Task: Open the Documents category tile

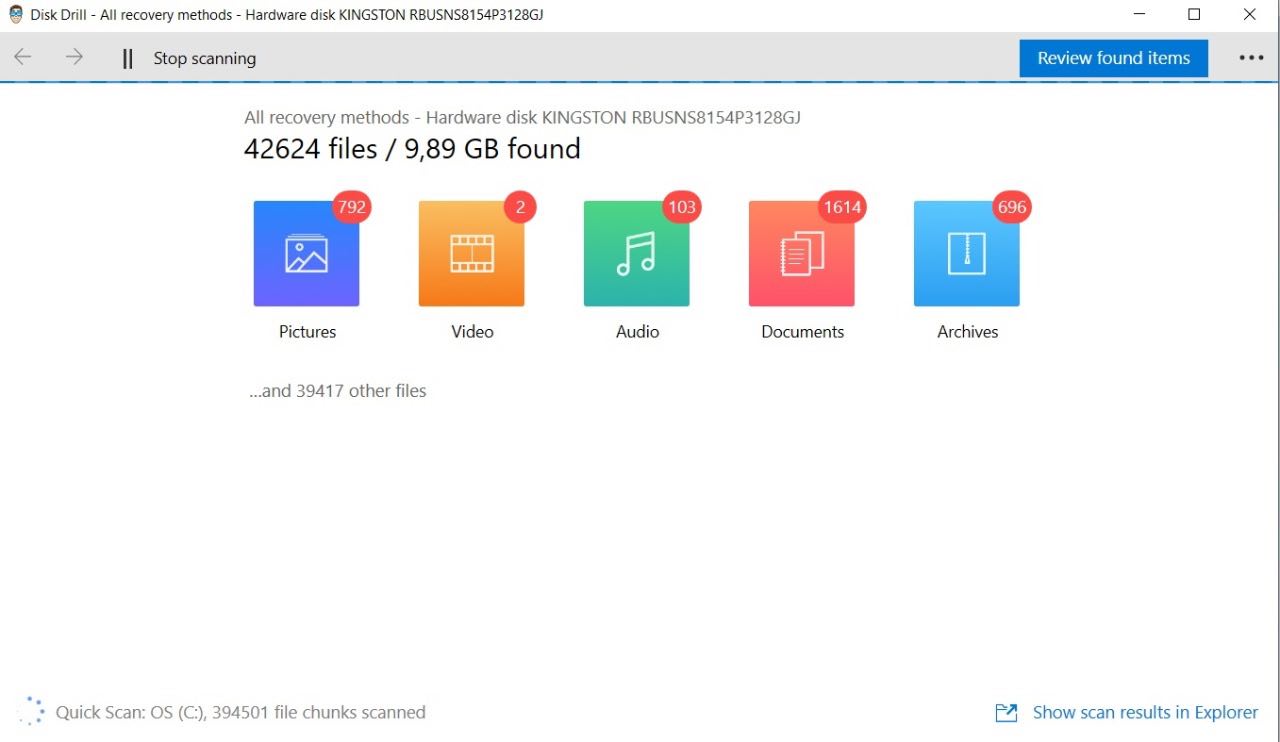Action: pos(801,254)
